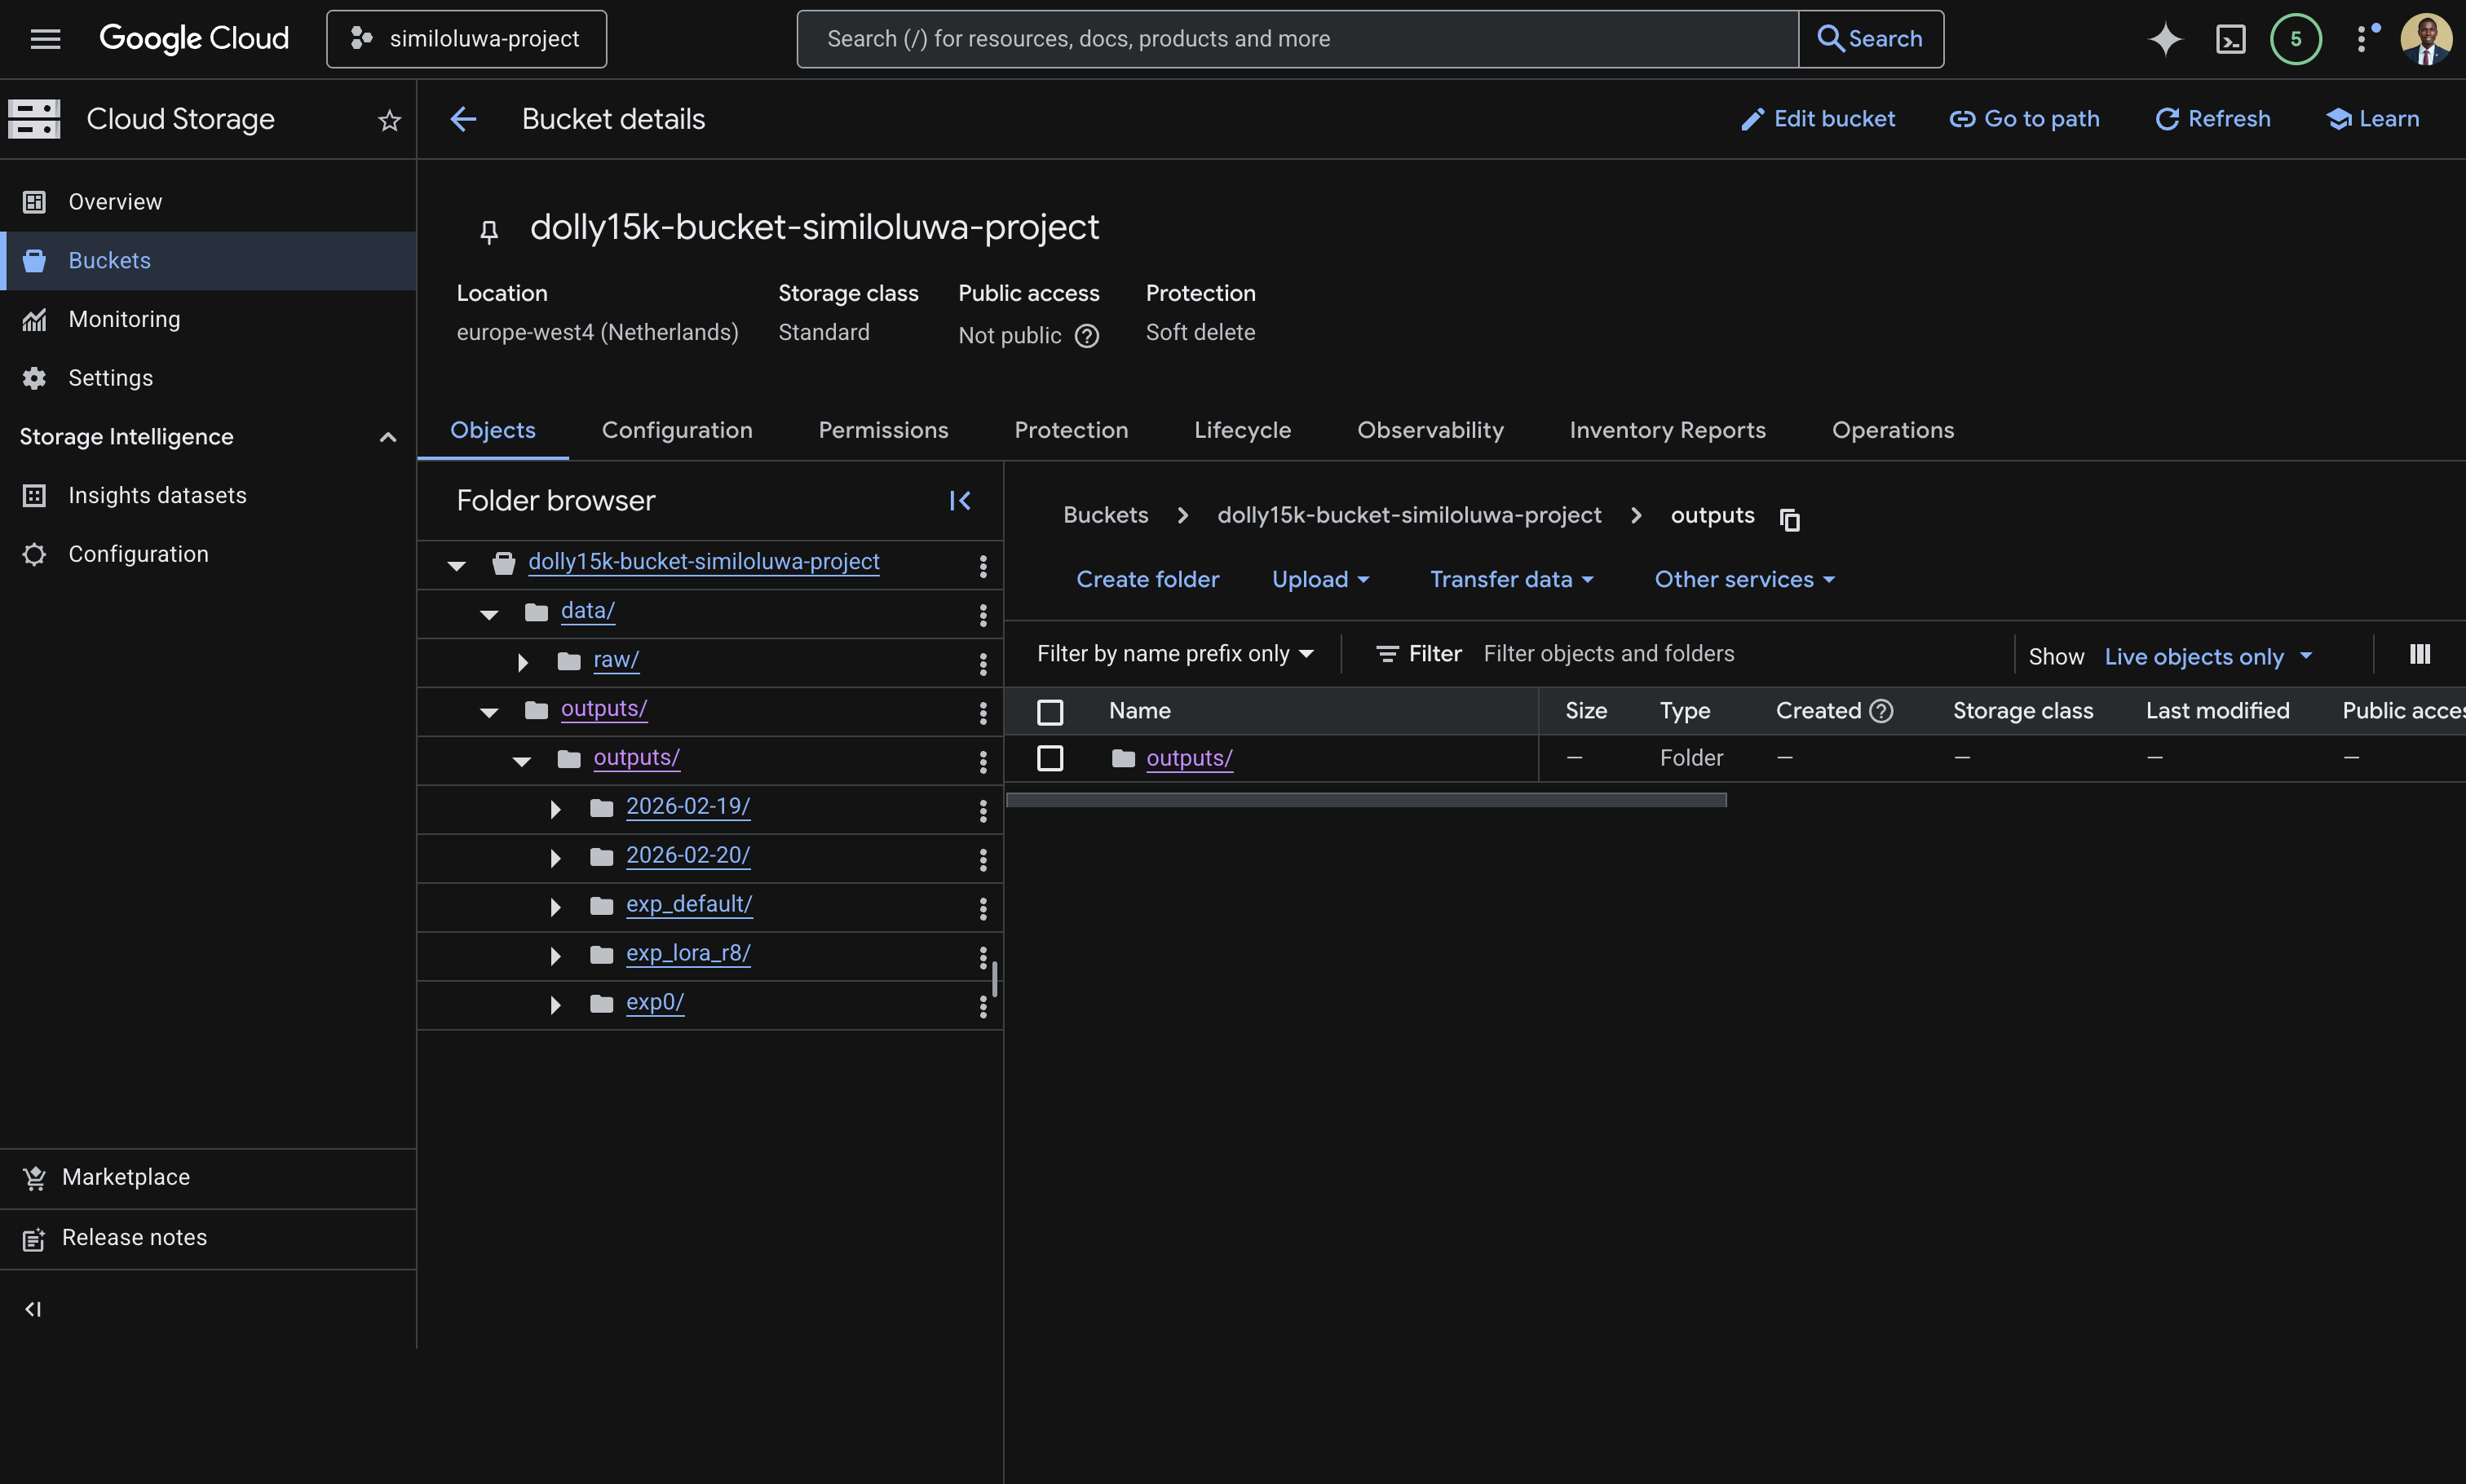Open the navigation menu
This screenshot has width=2466, height=1484.
click(44, 38)
